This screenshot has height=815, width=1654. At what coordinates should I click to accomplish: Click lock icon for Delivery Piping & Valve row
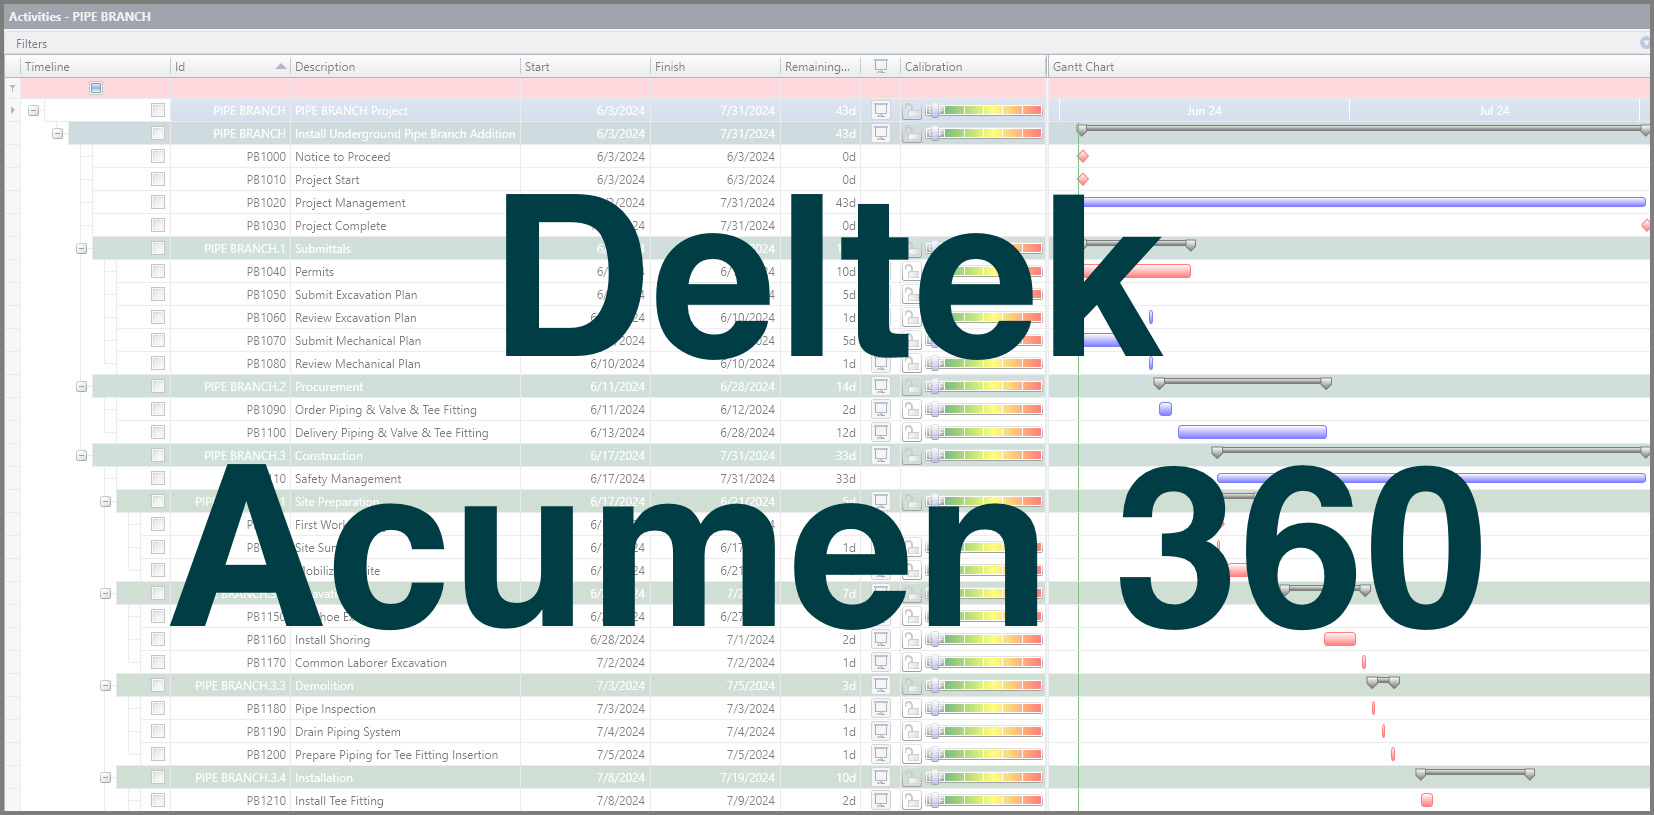(x=912, y=432)
